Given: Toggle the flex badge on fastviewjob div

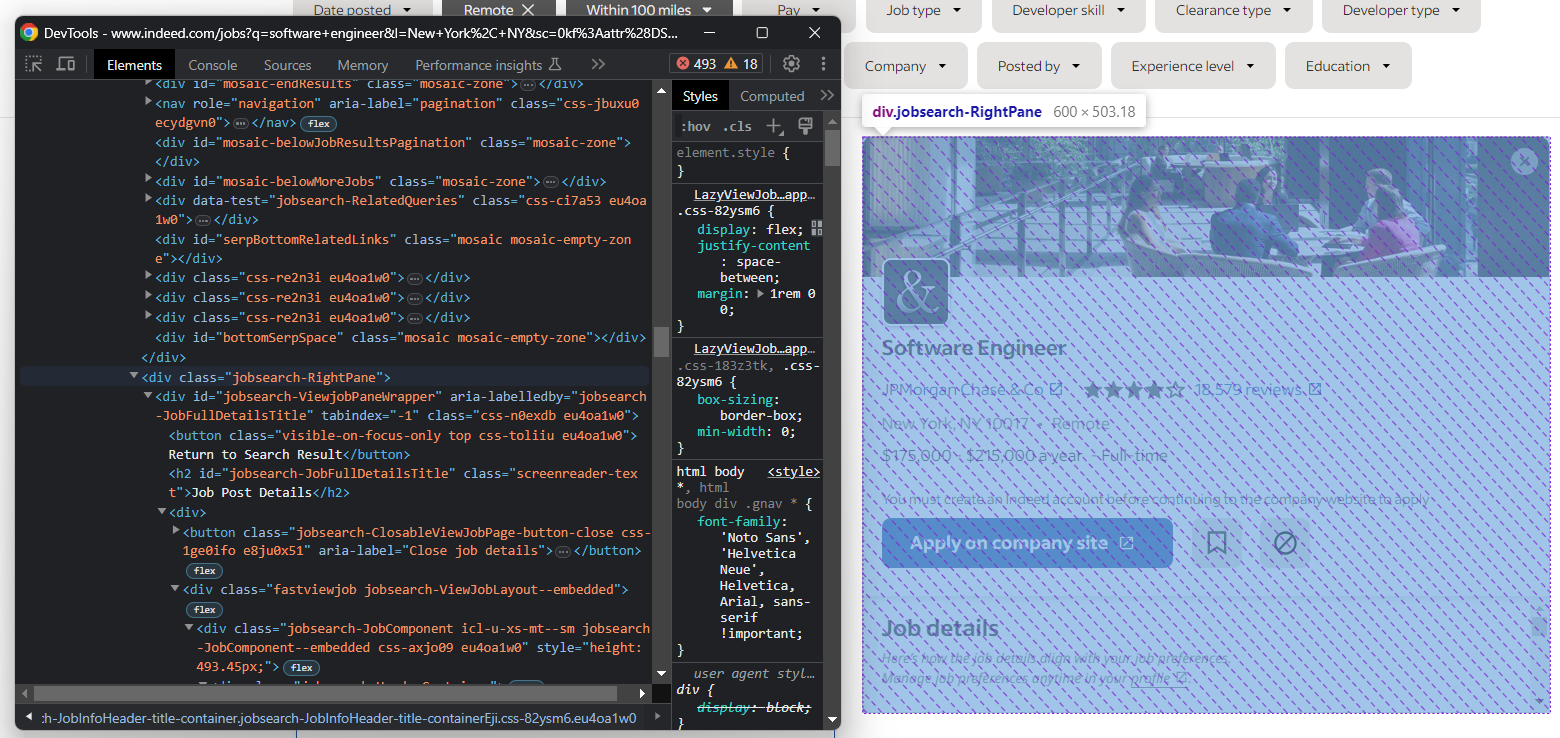Looking at the screenshot, I should (204, 609).
